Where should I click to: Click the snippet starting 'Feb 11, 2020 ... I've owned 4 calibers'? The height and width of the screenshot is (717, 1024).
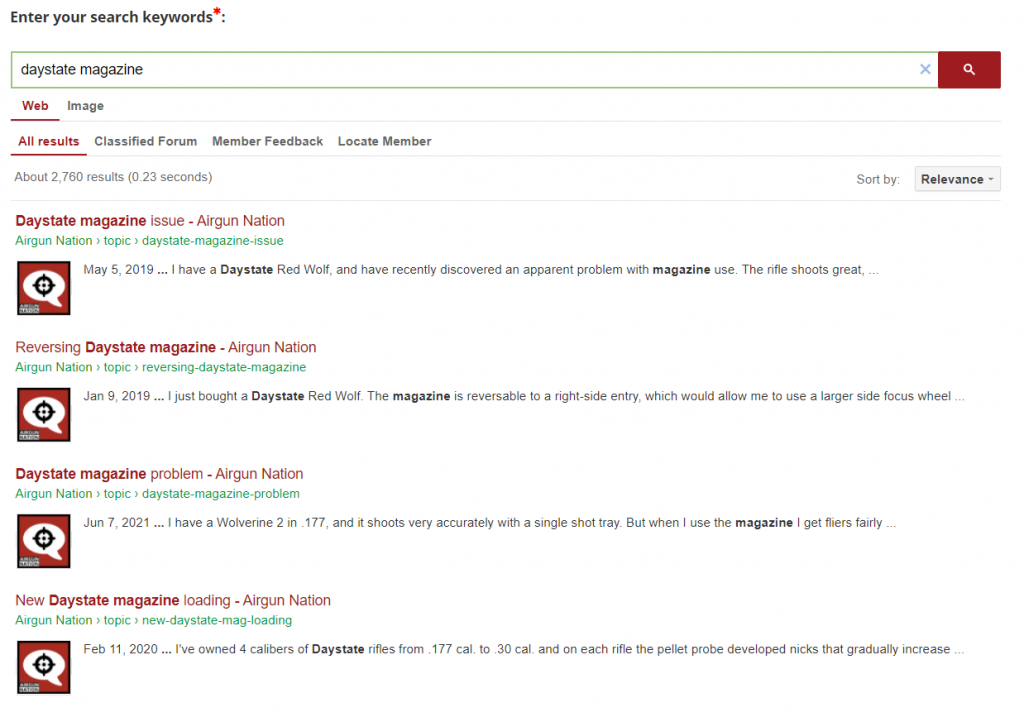pyautogui.click(x=523, y=650)
